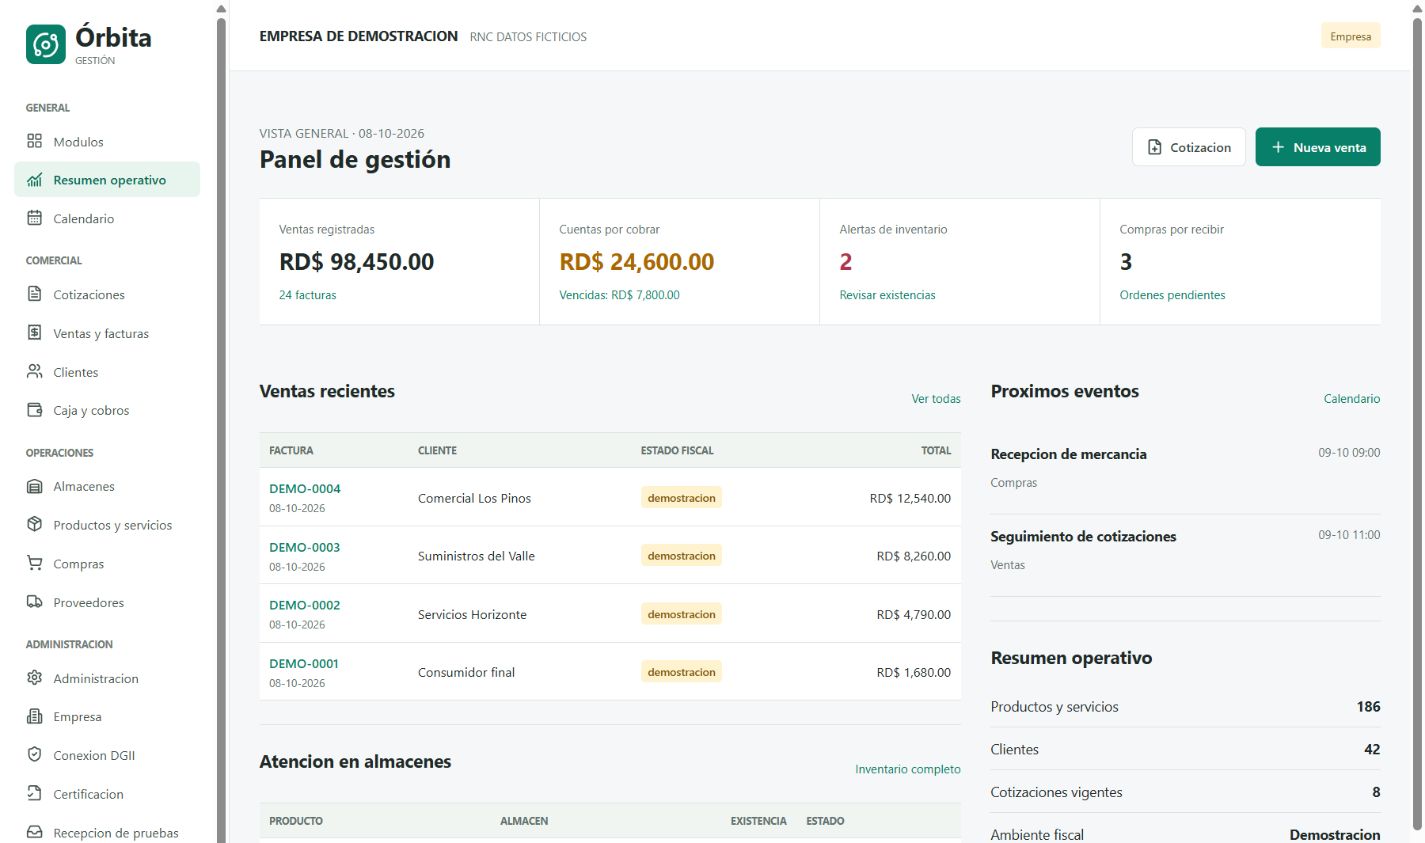This screenshot has width=1425, height=843.
Task: Click the Comercial Los Pinos client cell
Action: coord(475,498)
